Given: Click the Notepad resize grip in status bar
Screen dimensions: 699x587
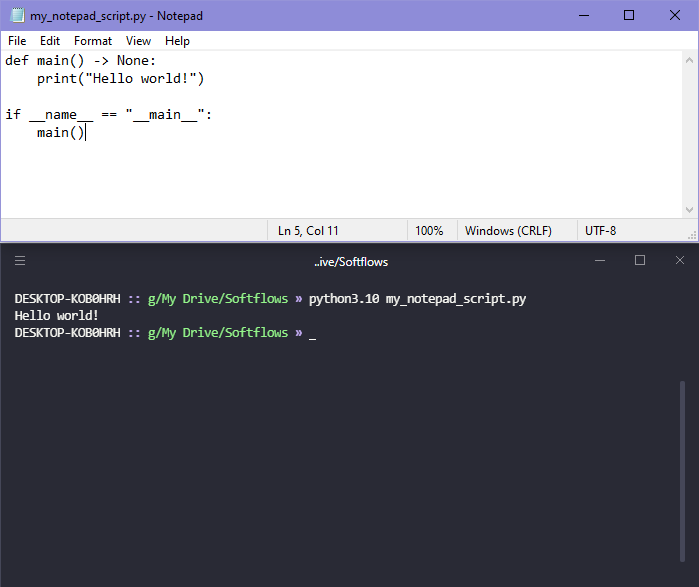Looking at the screenshot, I should [x=691, y=232].
